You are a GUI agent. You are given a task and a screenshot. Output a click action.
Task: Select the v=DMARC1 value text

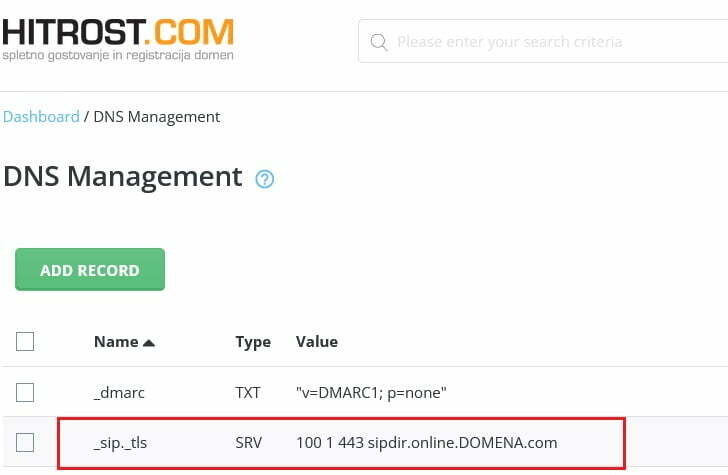370,393
